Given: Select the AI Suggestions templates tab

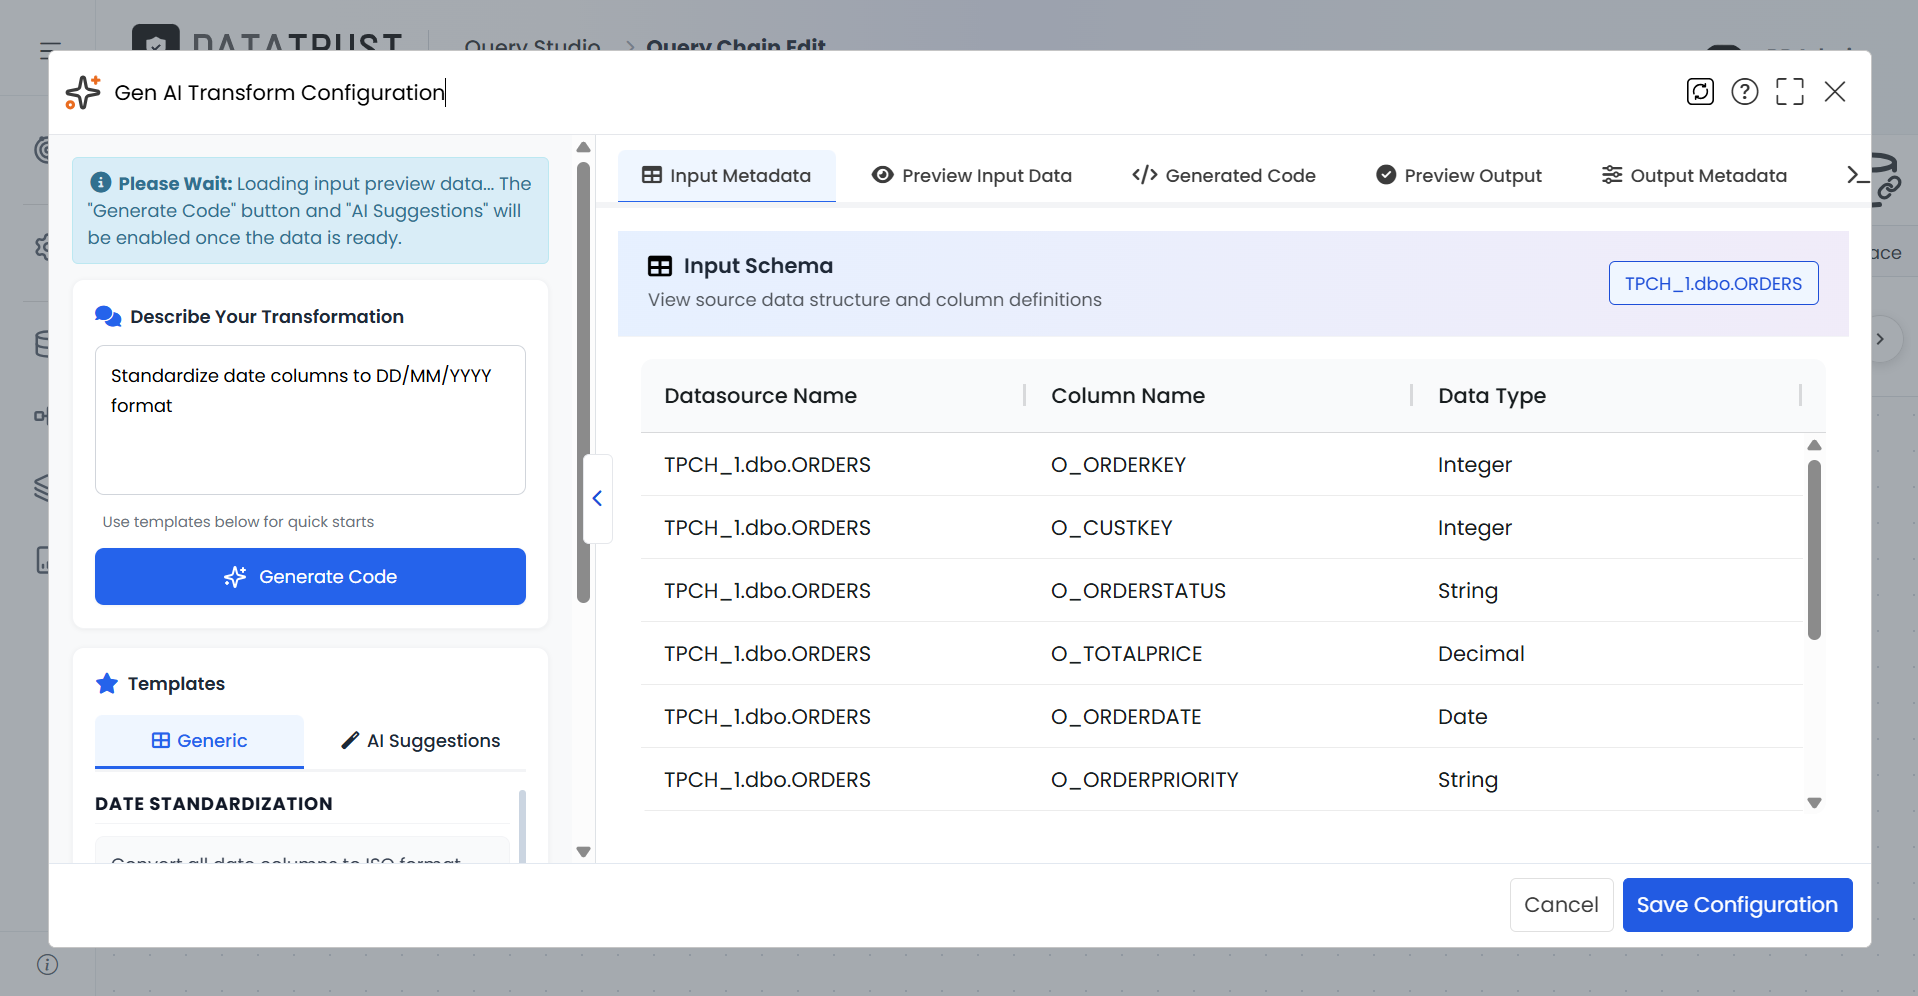Looking at the screenshot, I should pyautogui.click(x=420, y=741).
